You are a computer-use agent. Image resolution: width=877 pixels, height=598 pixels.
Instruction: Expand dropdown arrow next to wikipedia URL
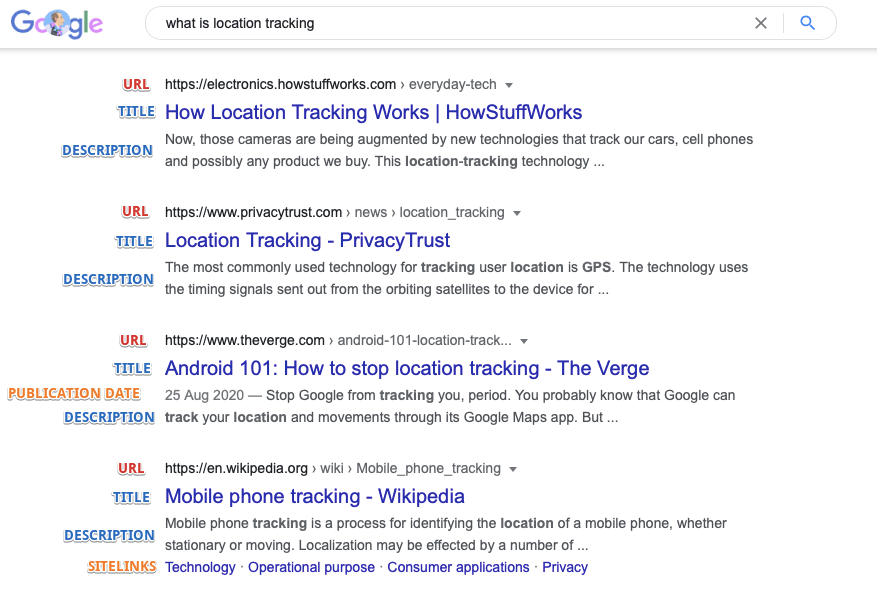tap(513, 469)
